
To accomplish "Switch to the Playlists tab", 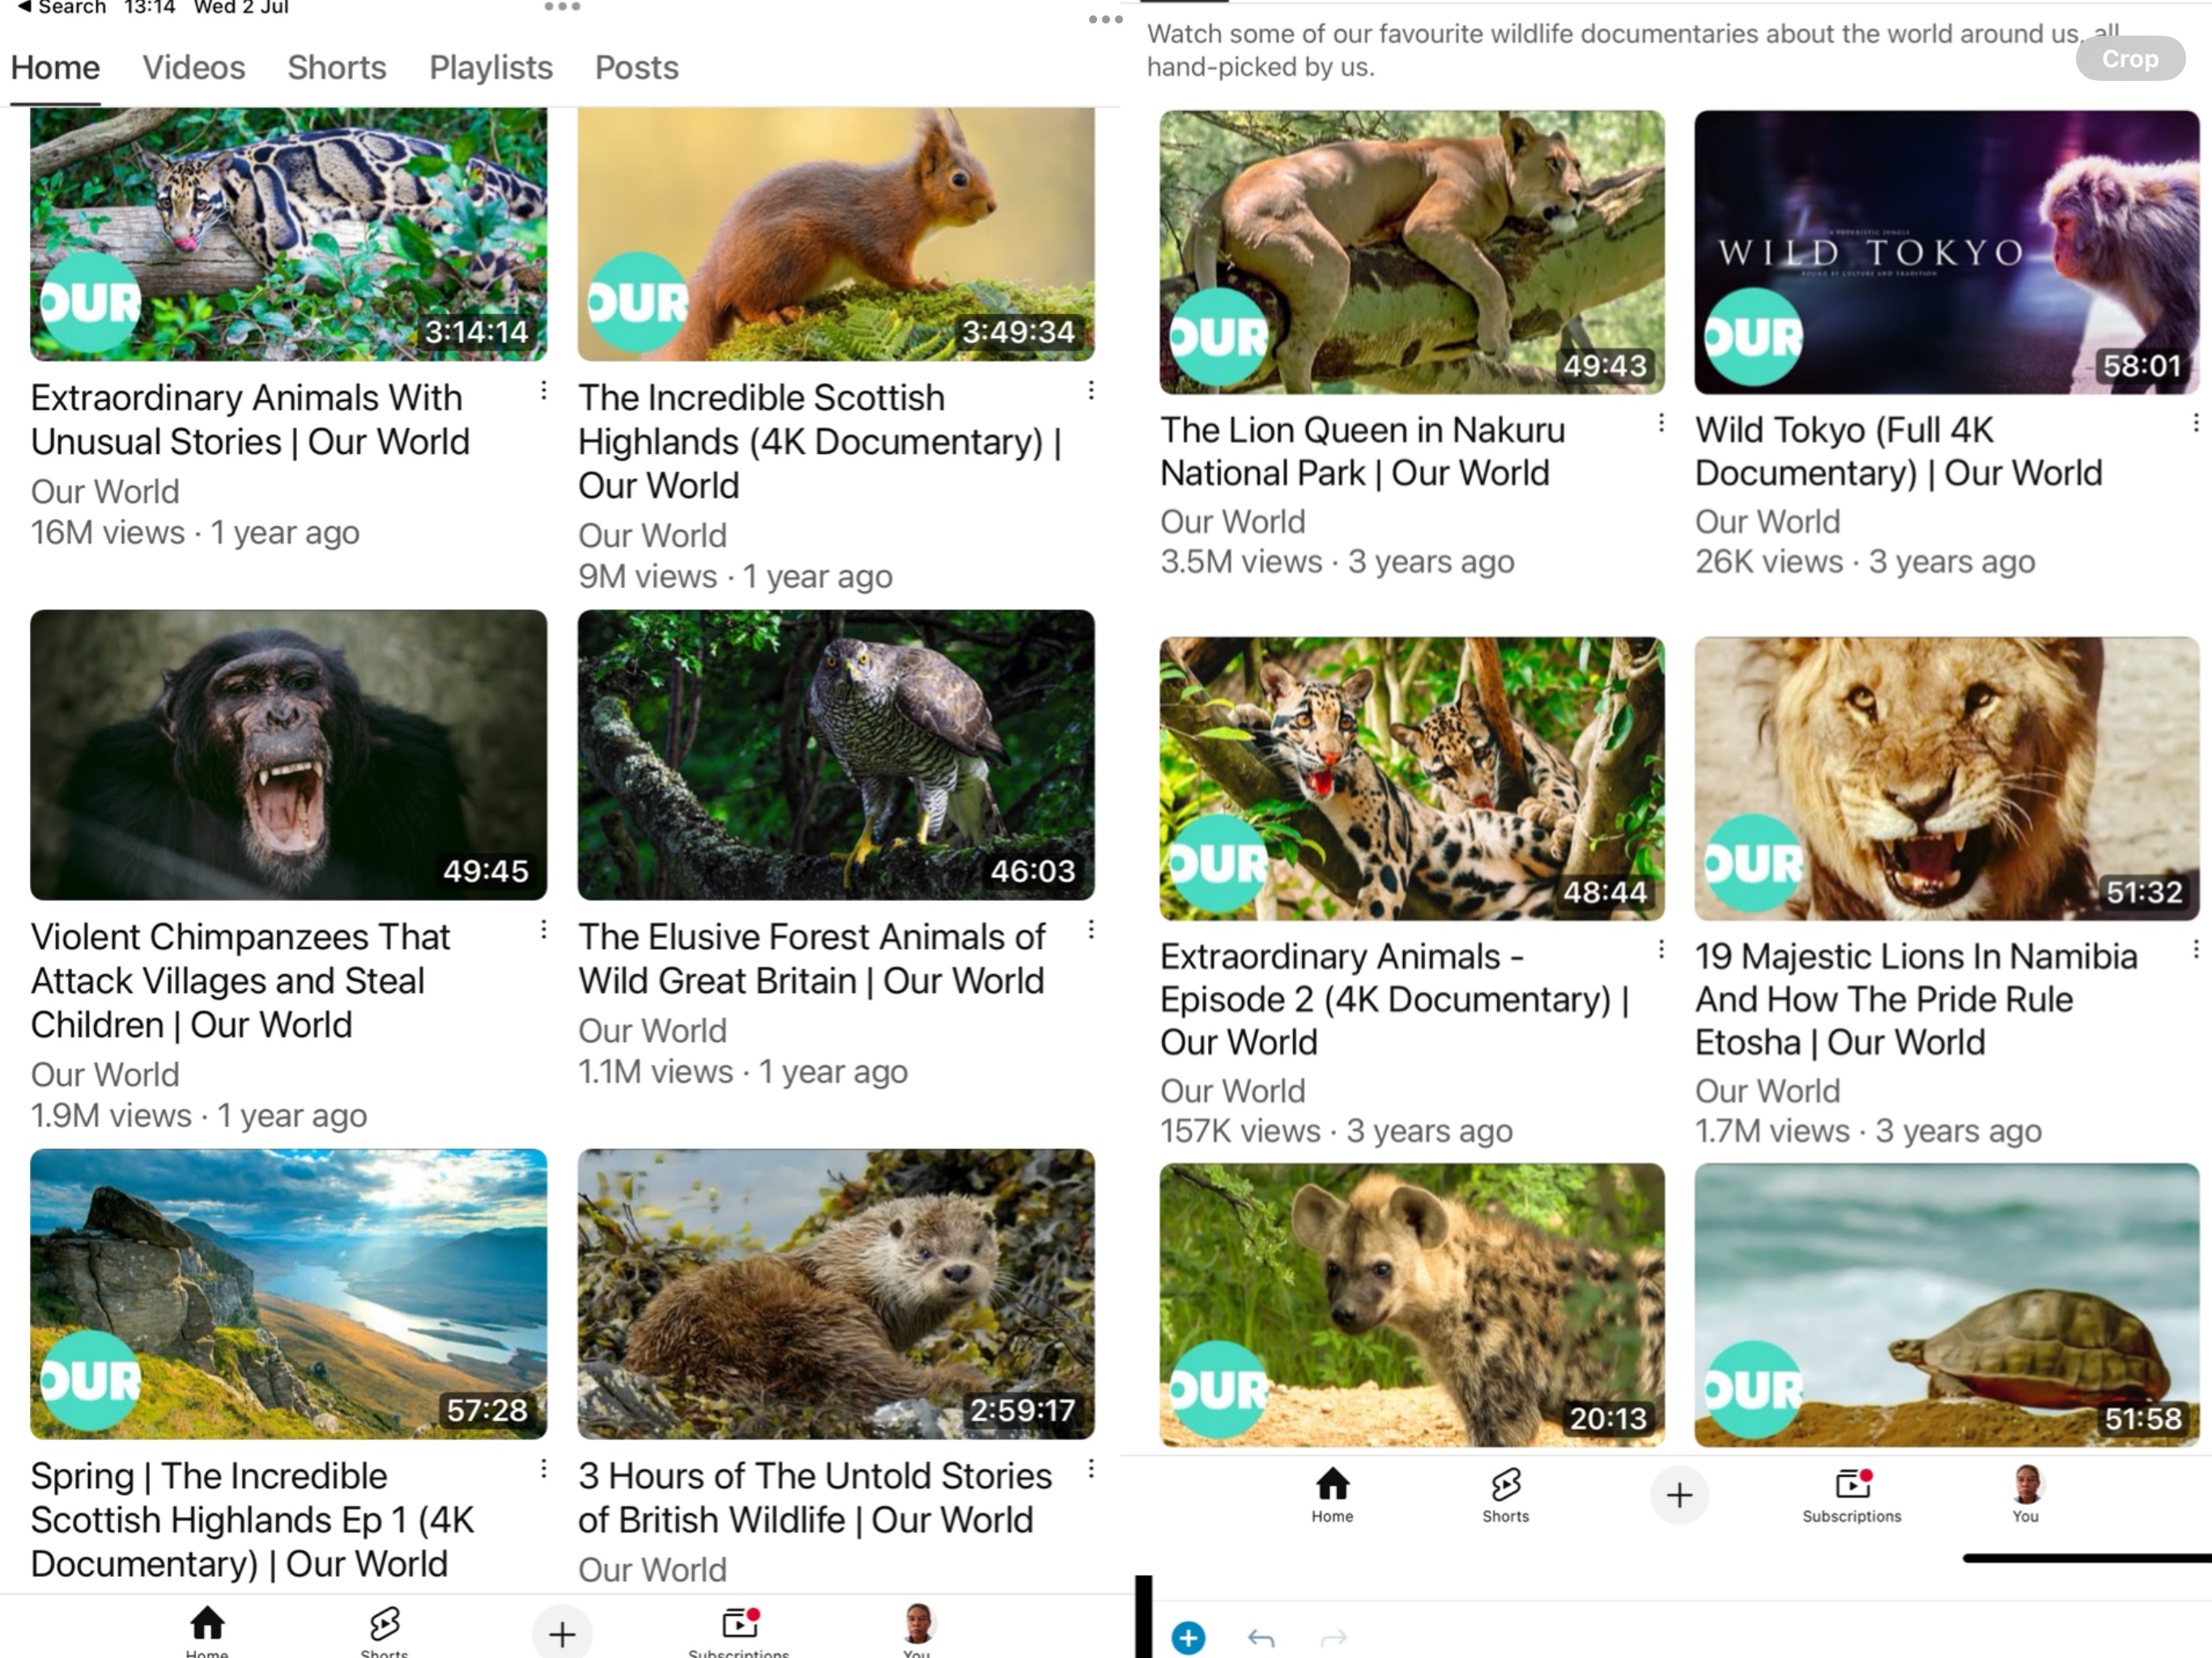I will pos(490,68).
